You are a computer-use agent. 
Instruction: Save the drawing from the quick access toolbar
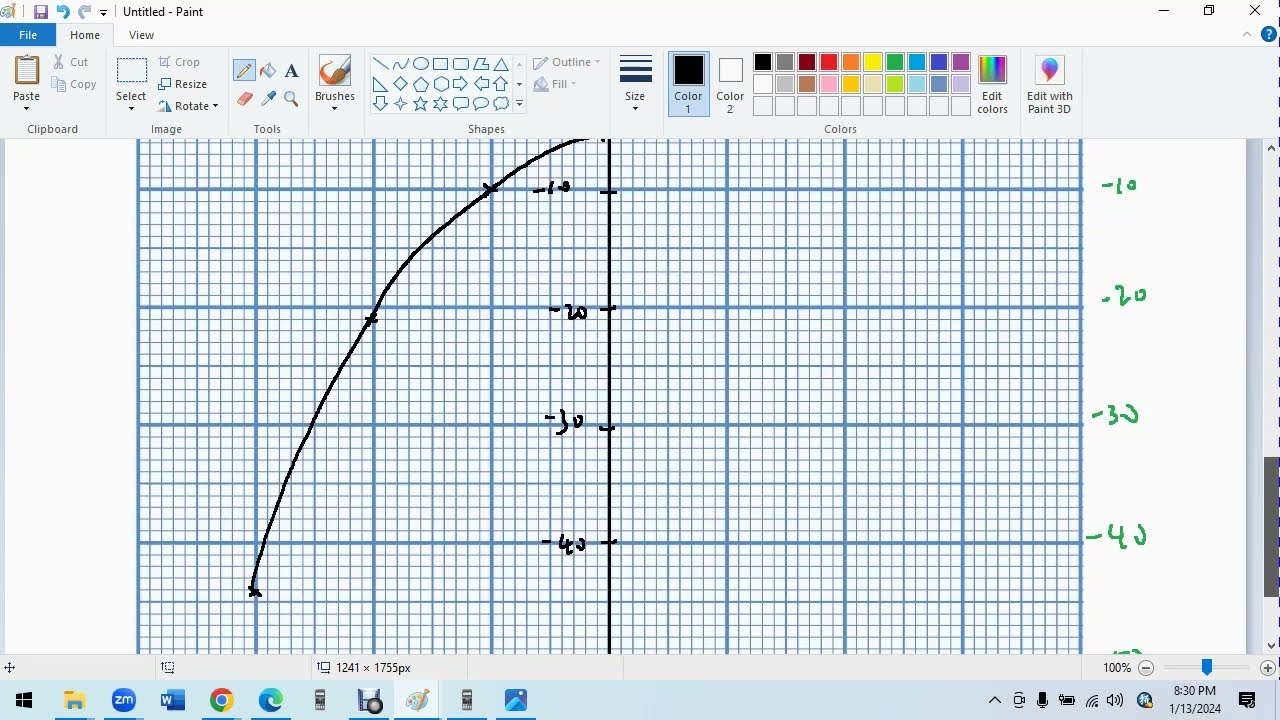point(41,12)
